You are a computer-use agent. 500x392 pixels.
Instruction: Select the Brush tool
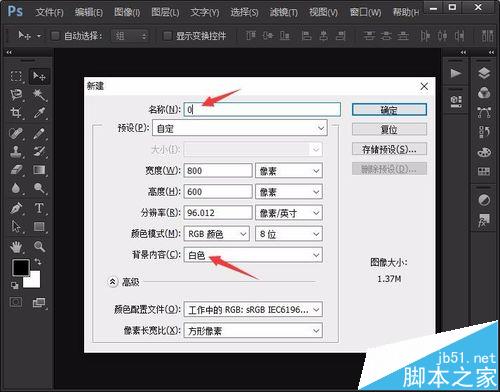[39, 134]
